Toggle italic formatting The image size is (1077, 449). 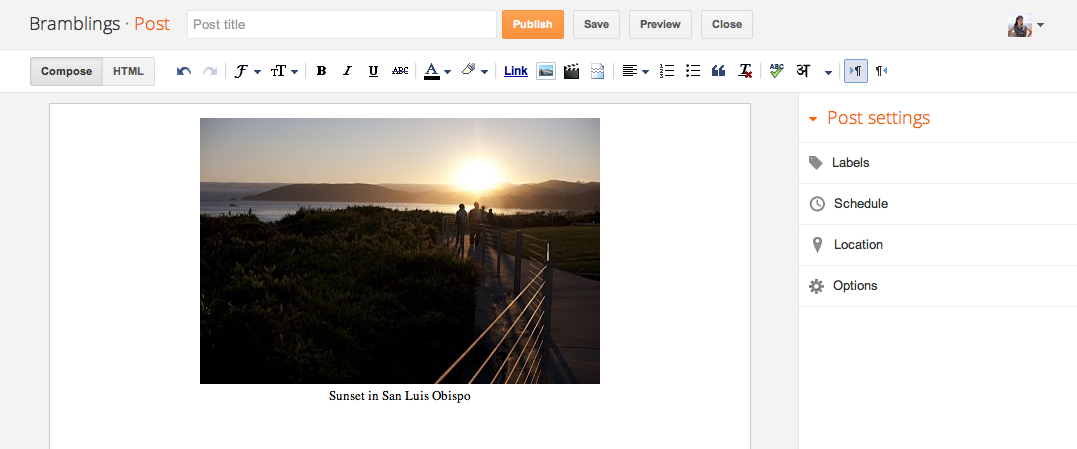coord(347,71)
